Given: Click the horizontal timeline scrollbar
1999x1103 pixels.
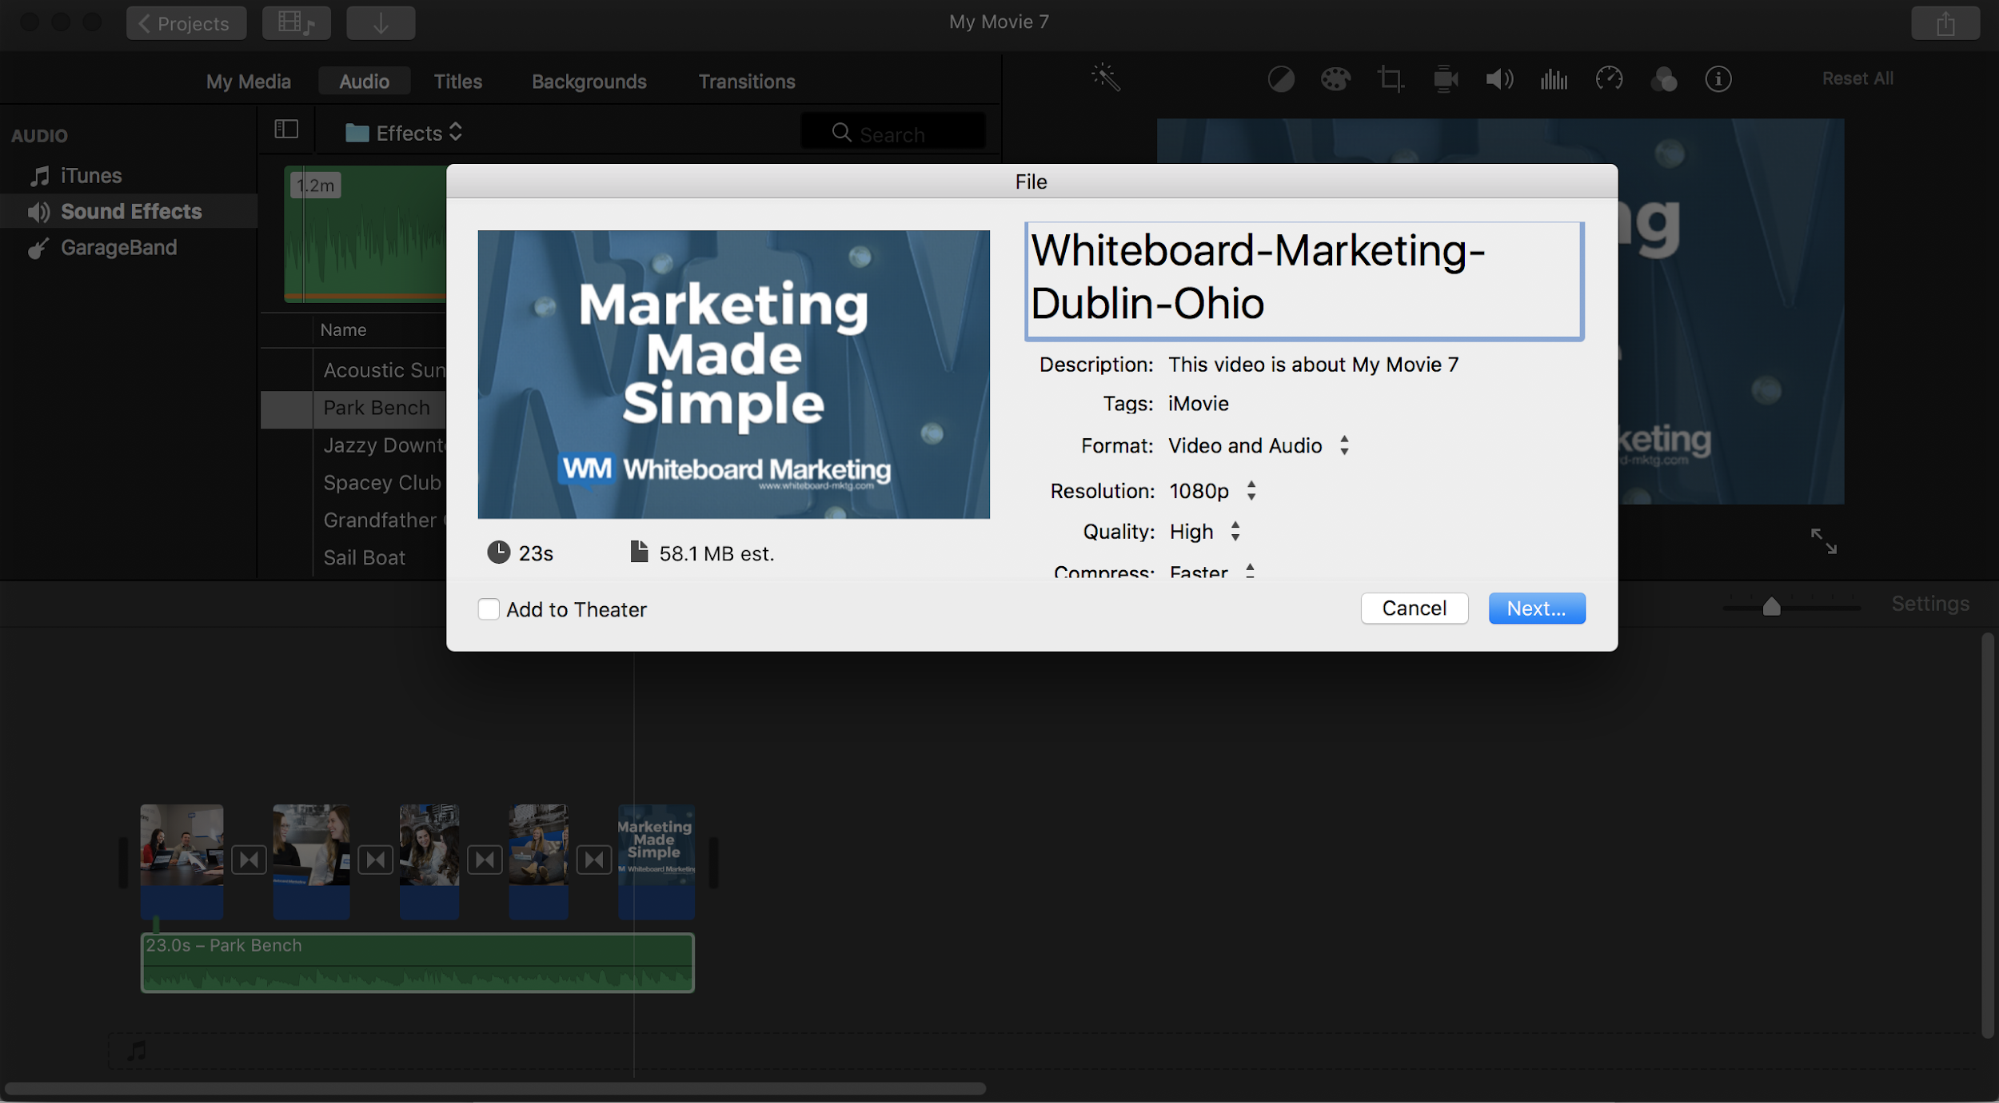Looking at the screenshot, I should (x=495, y=1088).
